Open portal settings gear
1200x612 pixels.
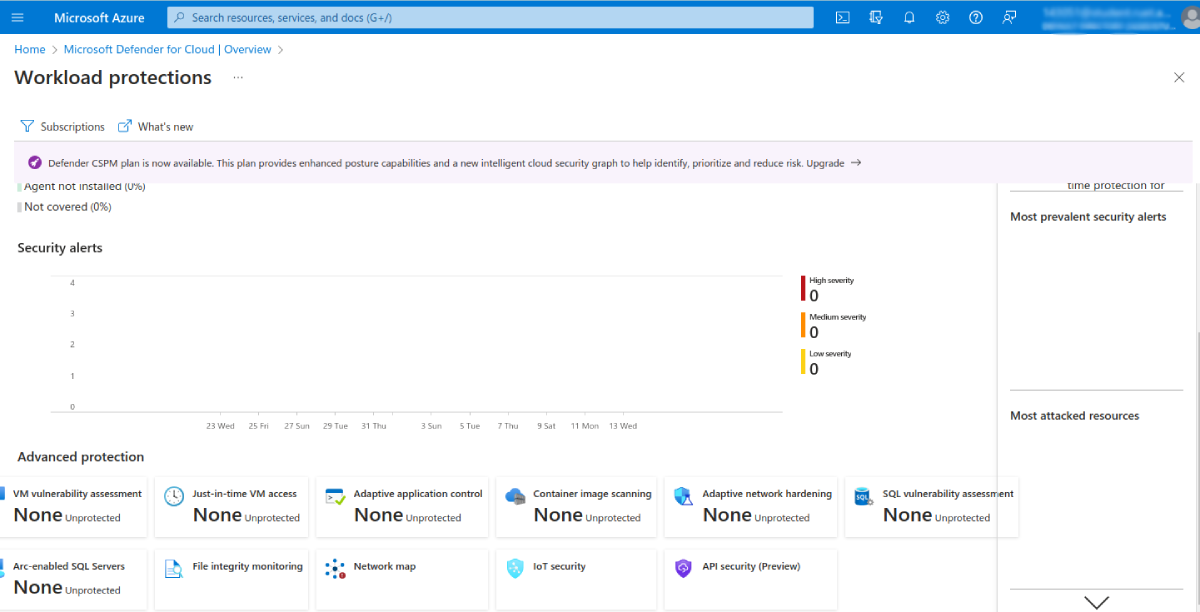[942, 17]
